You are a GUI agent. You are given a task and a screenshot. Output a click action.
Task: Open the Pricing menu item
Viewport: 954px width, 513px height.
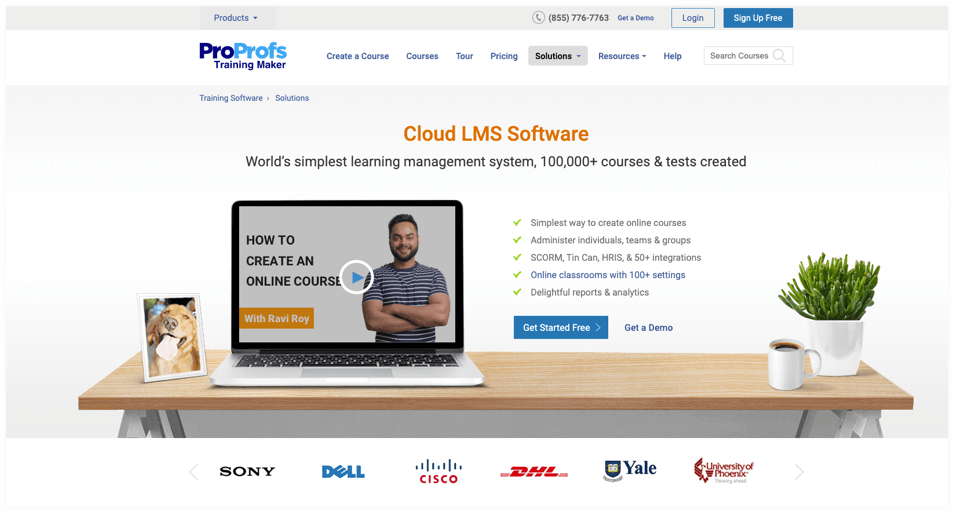[504, 56]
